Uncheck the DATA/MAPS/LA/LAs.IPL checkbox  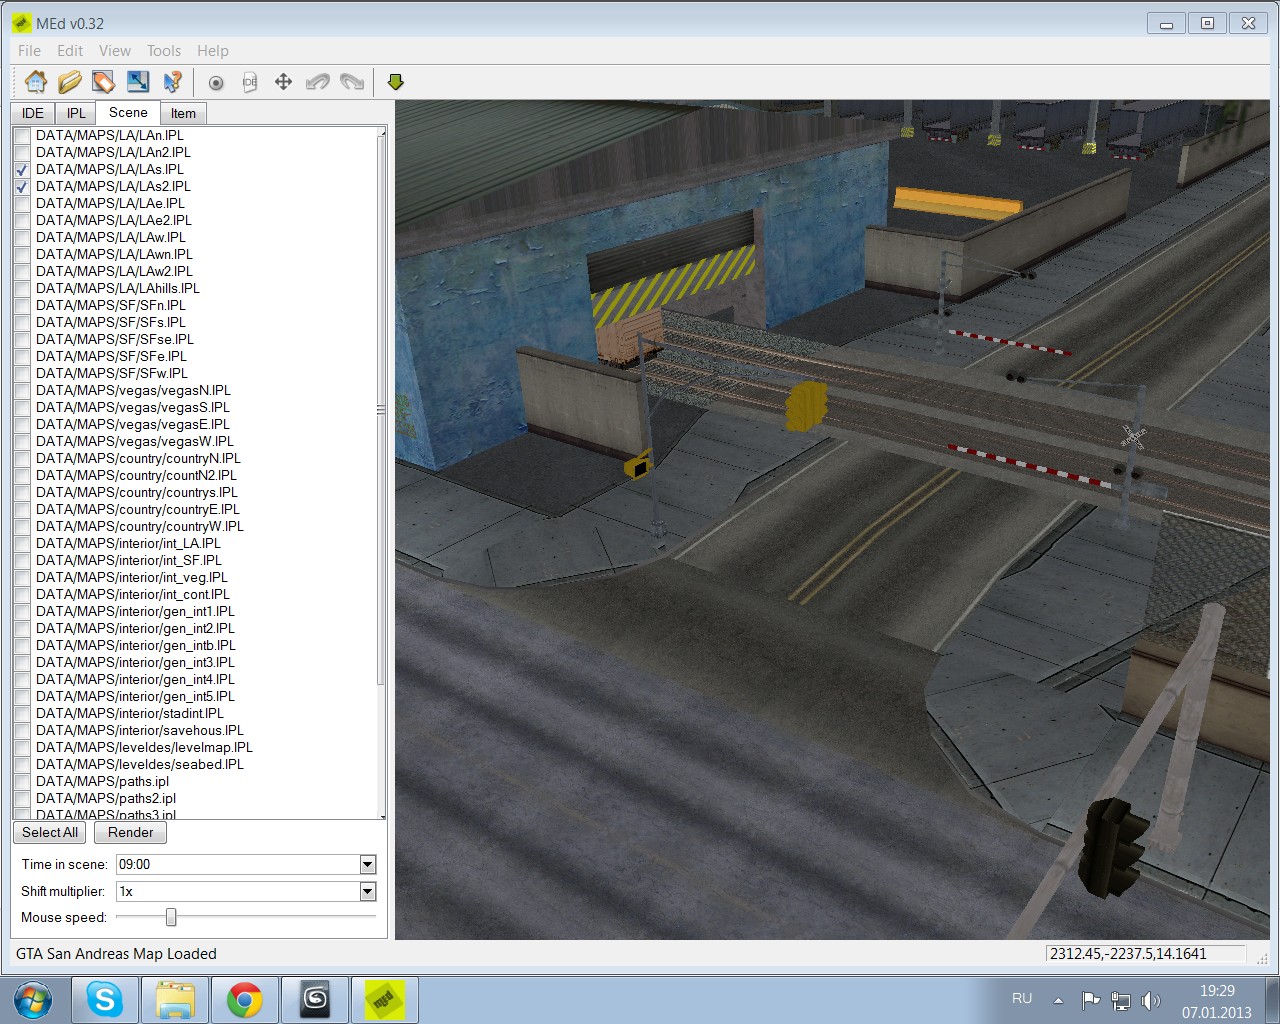click(x=22, y=169)
